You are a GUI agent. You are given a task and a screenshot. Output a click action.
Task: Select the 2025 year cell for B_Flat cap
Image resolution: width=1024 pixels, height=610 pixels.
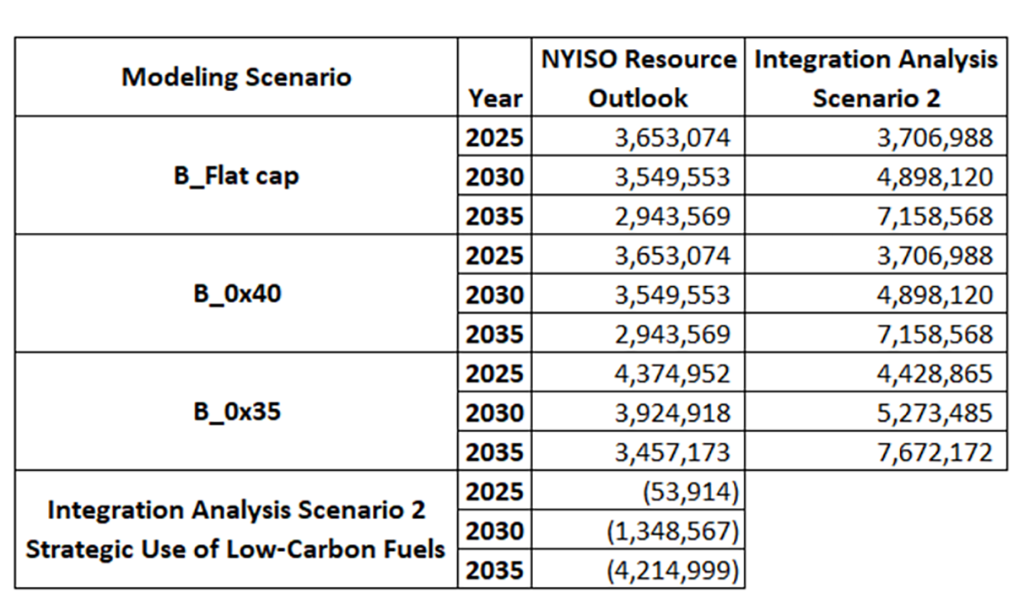click(495, 138)
